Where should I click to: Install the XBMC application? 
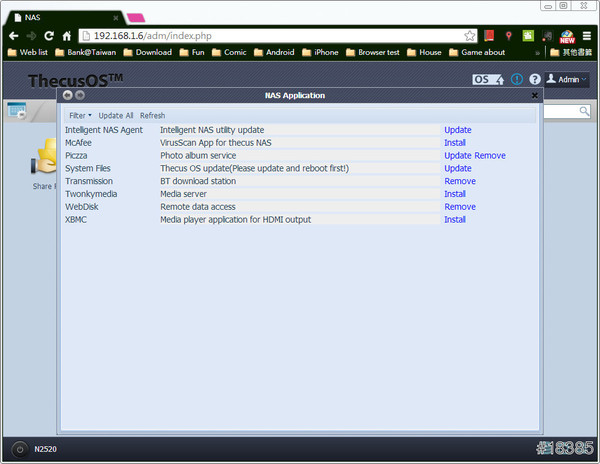(x=455, y=220)
